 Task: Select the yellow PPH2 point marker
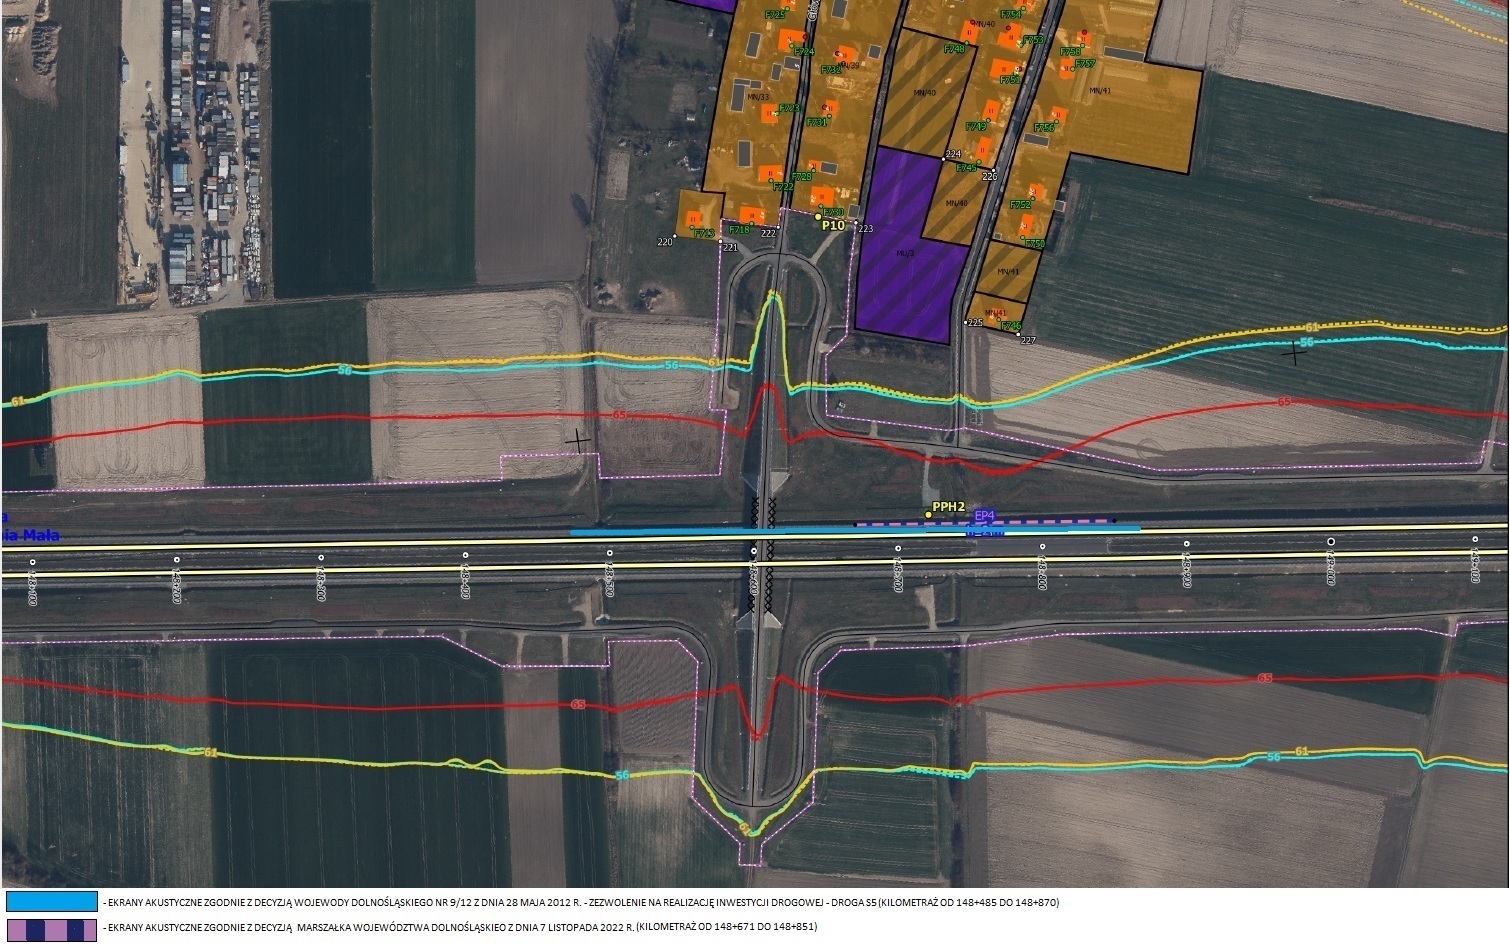point(929,515)
